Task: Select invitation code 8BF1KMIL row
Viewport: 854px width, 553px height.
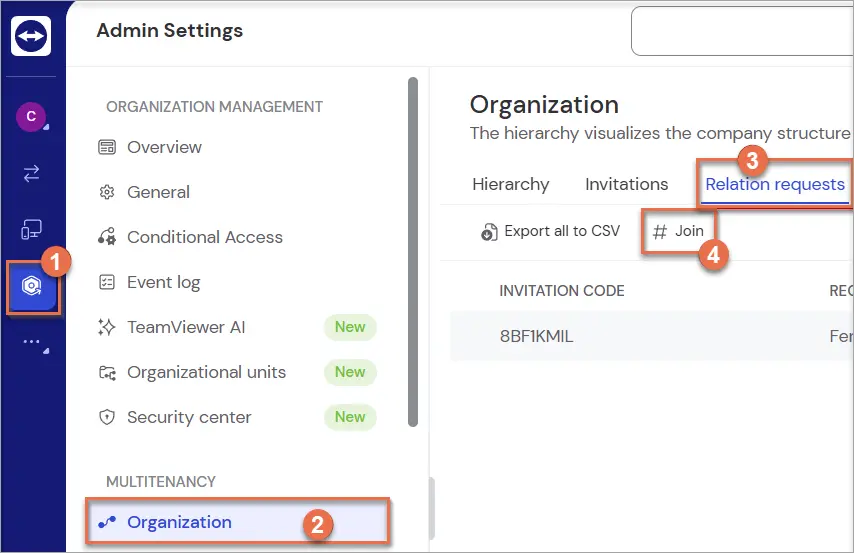Action: (x=651, y=336)
